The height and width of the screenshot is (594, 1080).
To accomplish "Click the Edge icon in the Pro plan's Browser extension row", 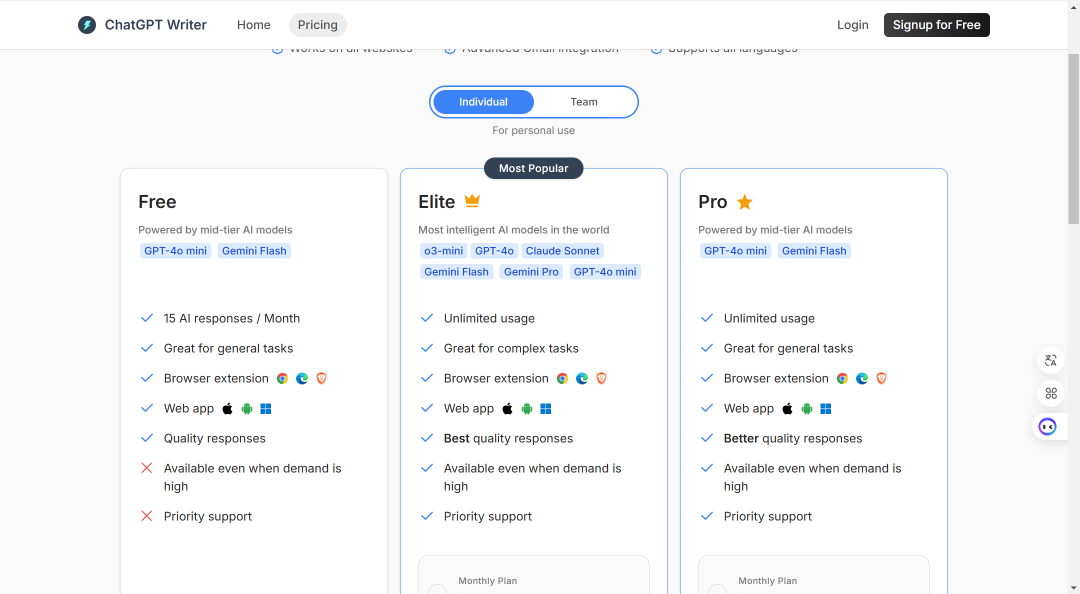I will 862,378.
